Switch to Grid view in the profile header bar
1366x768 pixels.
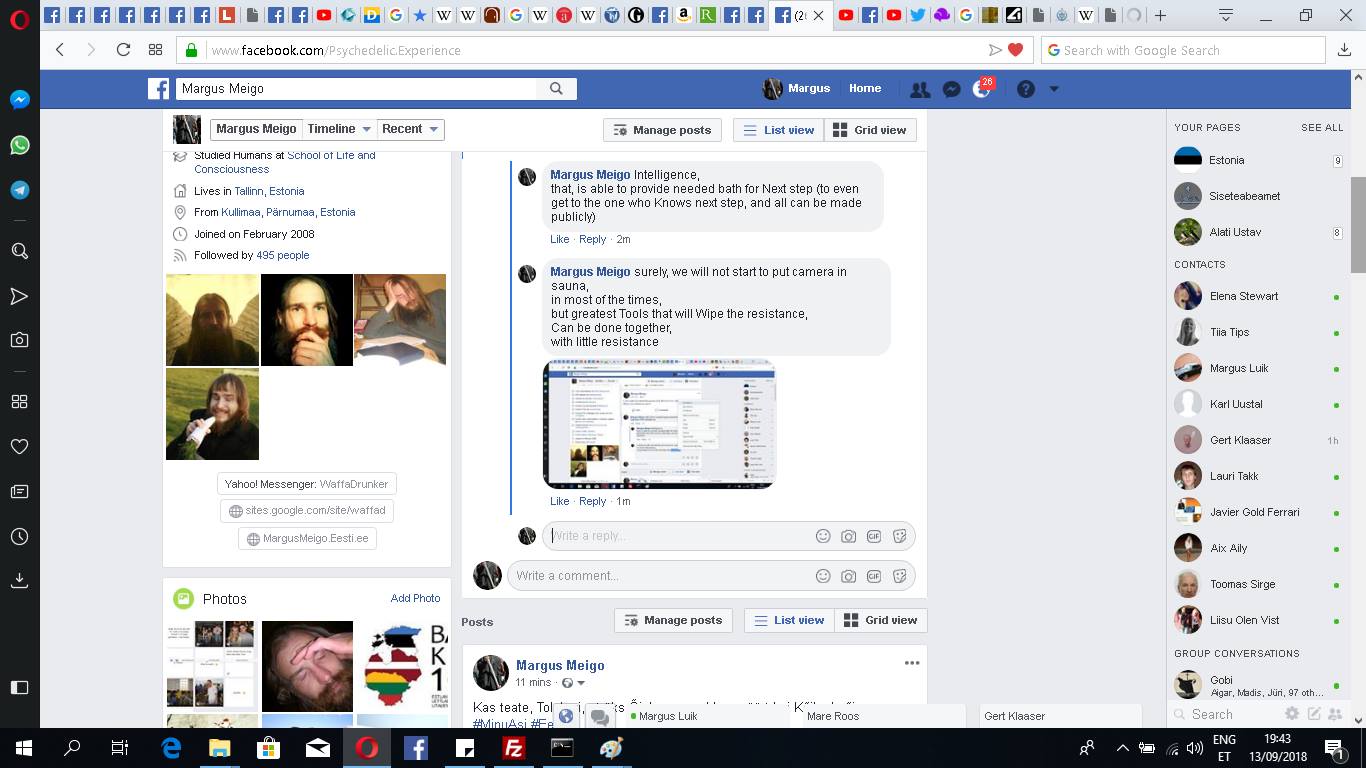[870, 130]
